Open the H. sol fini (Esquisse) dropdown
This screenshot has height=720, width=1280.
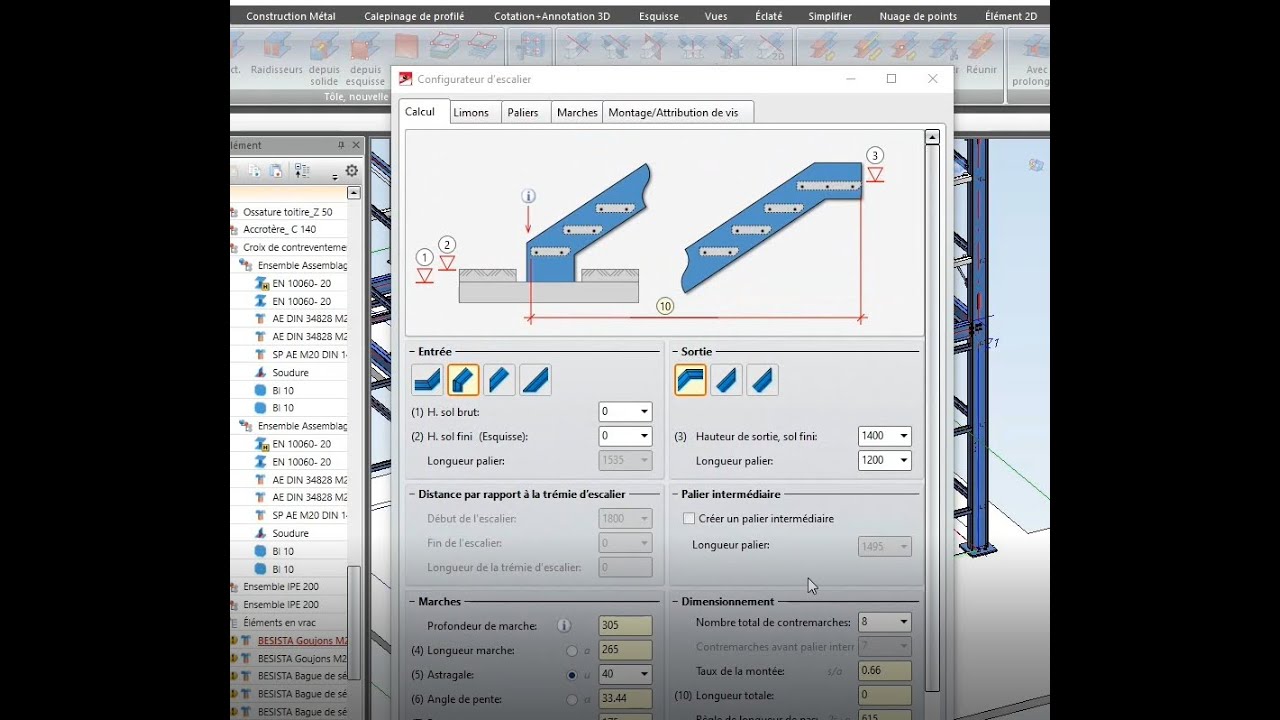point(644,436)
